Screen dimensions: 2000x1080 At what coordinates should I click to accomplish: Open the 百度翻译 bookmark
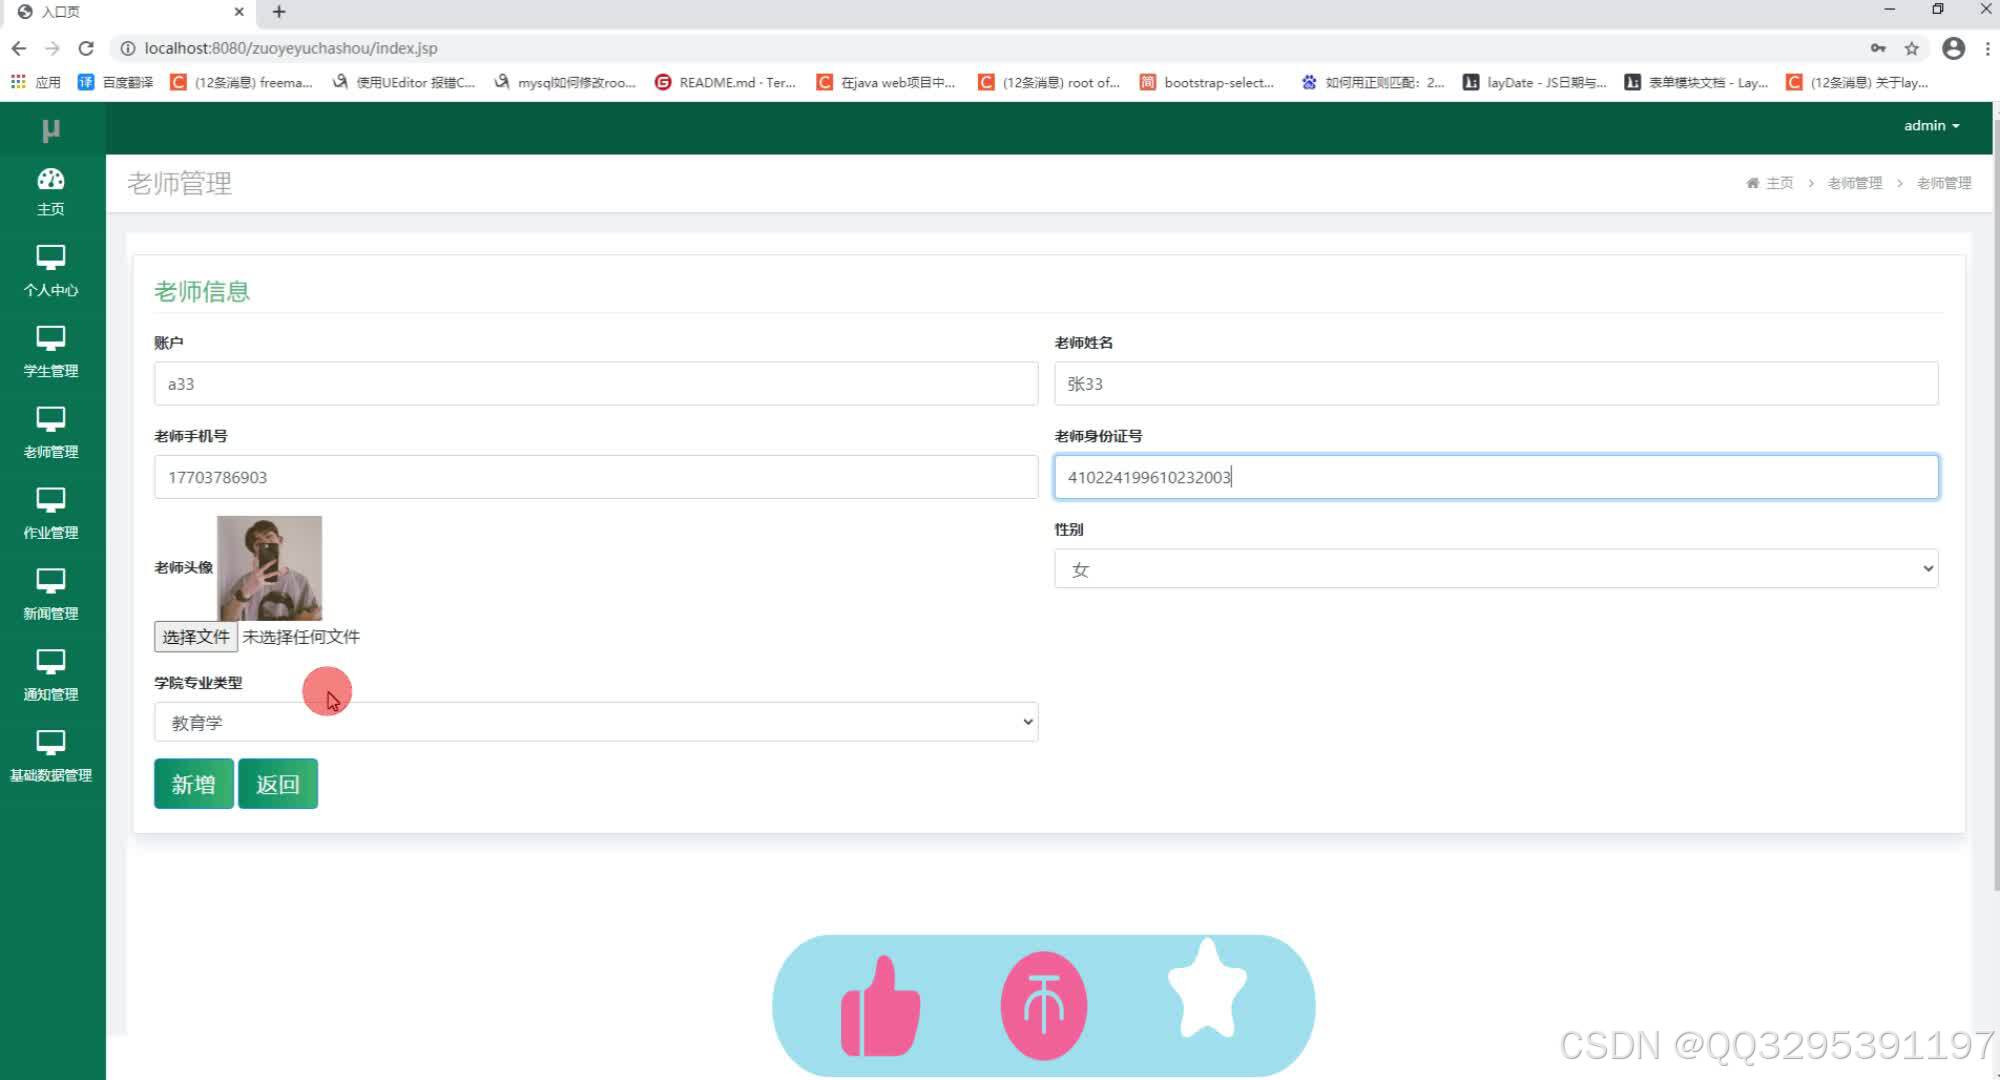(116, 82)
